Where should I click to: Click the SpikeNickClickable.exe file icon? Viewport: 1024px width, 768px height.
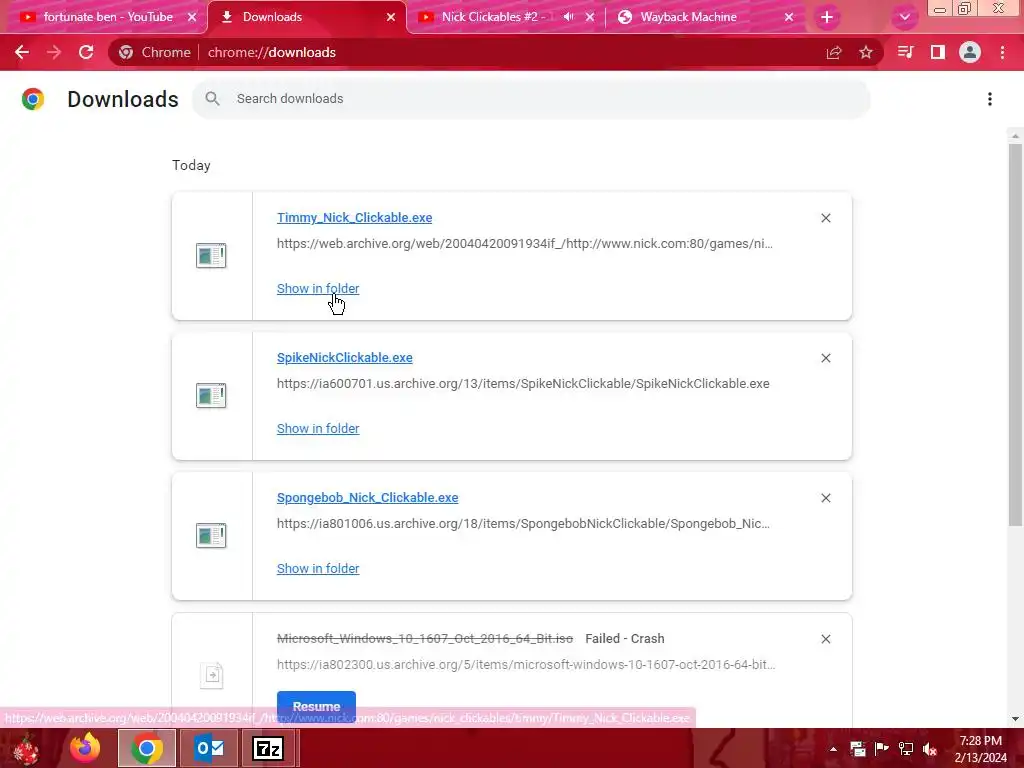[211, 396]
